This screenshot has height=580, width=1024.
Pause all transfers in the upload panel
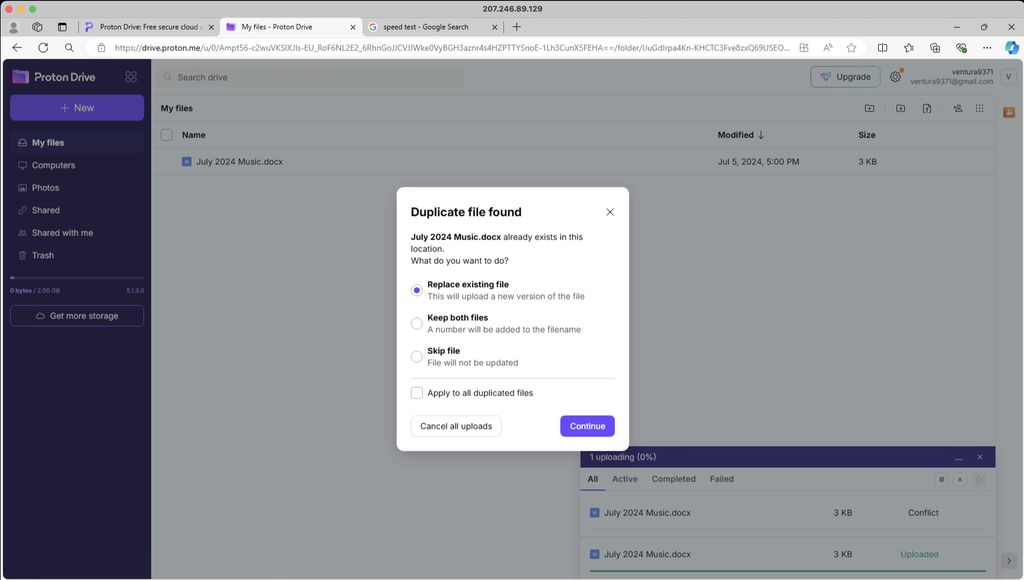pyautogui.click(x=941, y=480)
